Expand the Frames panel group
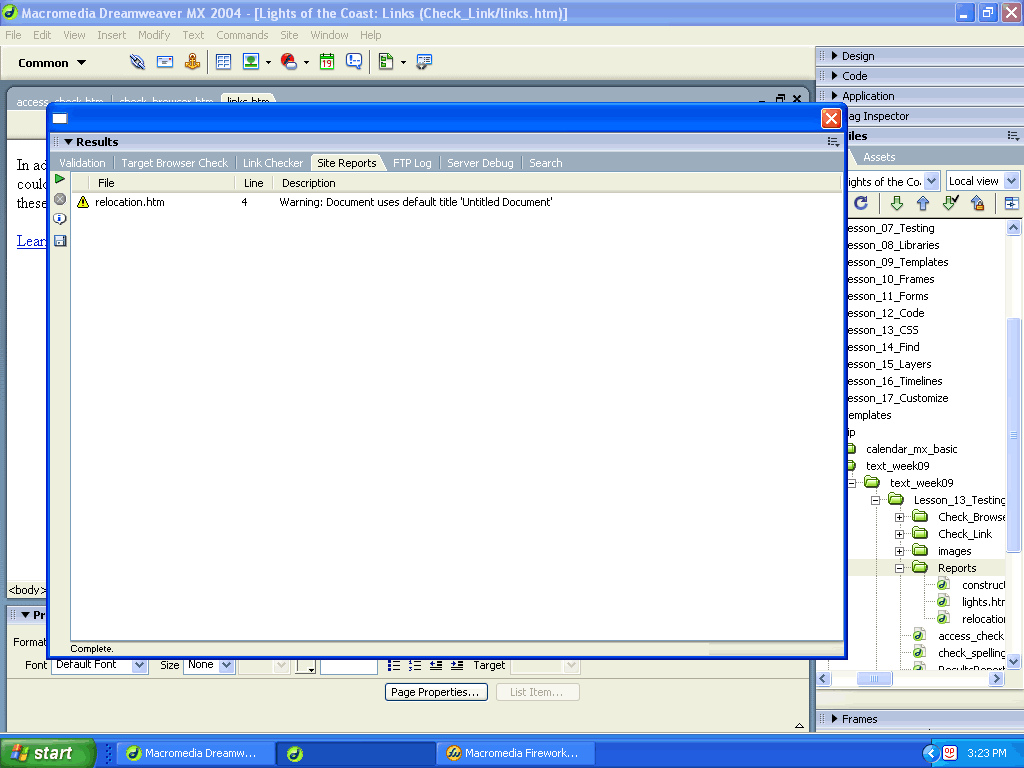Viewport: 1024px width, 768px height. click(834, 718)
